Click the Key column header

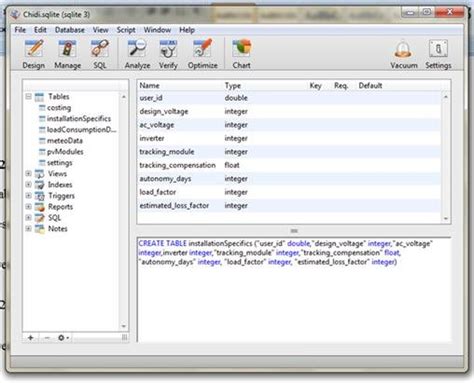(315, 85)
